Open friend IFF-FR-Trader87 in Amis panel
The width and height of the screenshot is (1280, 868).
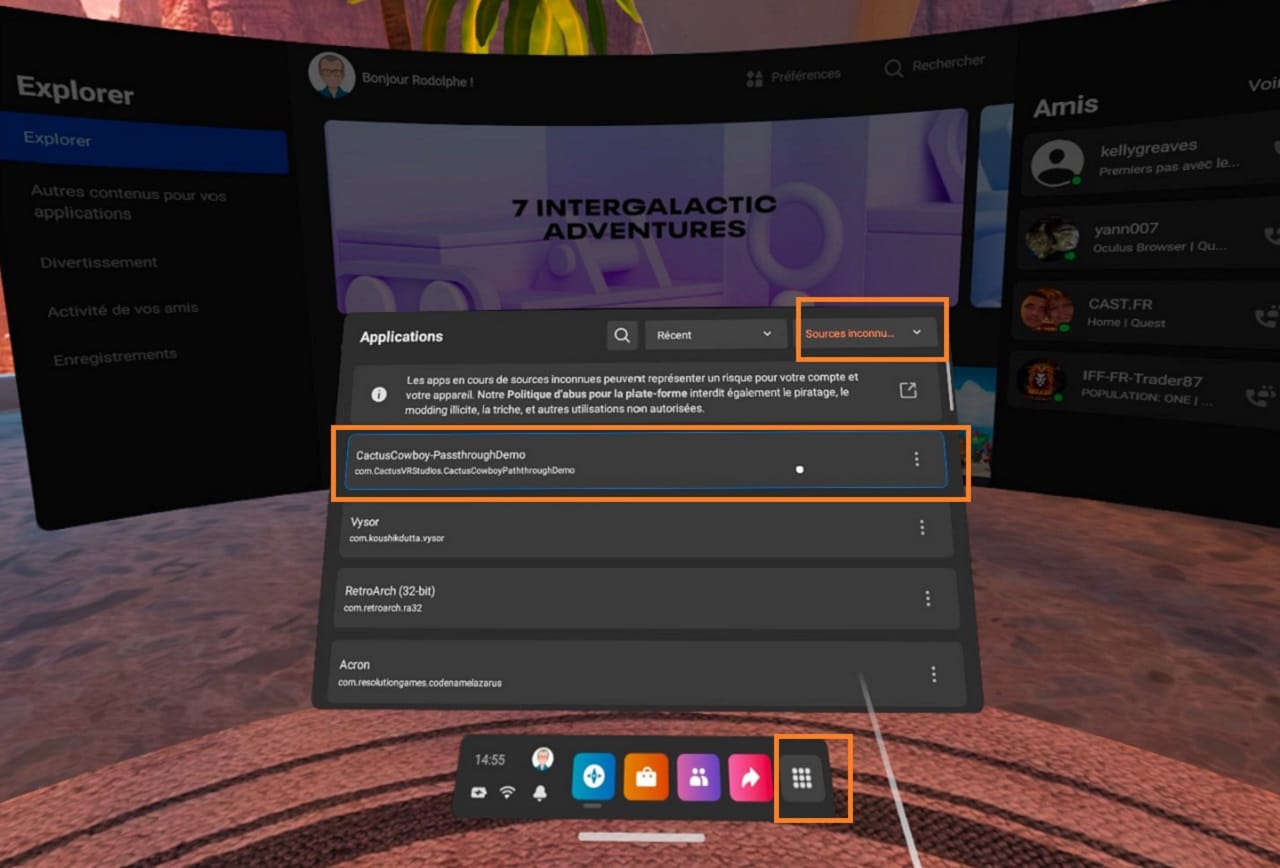click(1145, 383)
